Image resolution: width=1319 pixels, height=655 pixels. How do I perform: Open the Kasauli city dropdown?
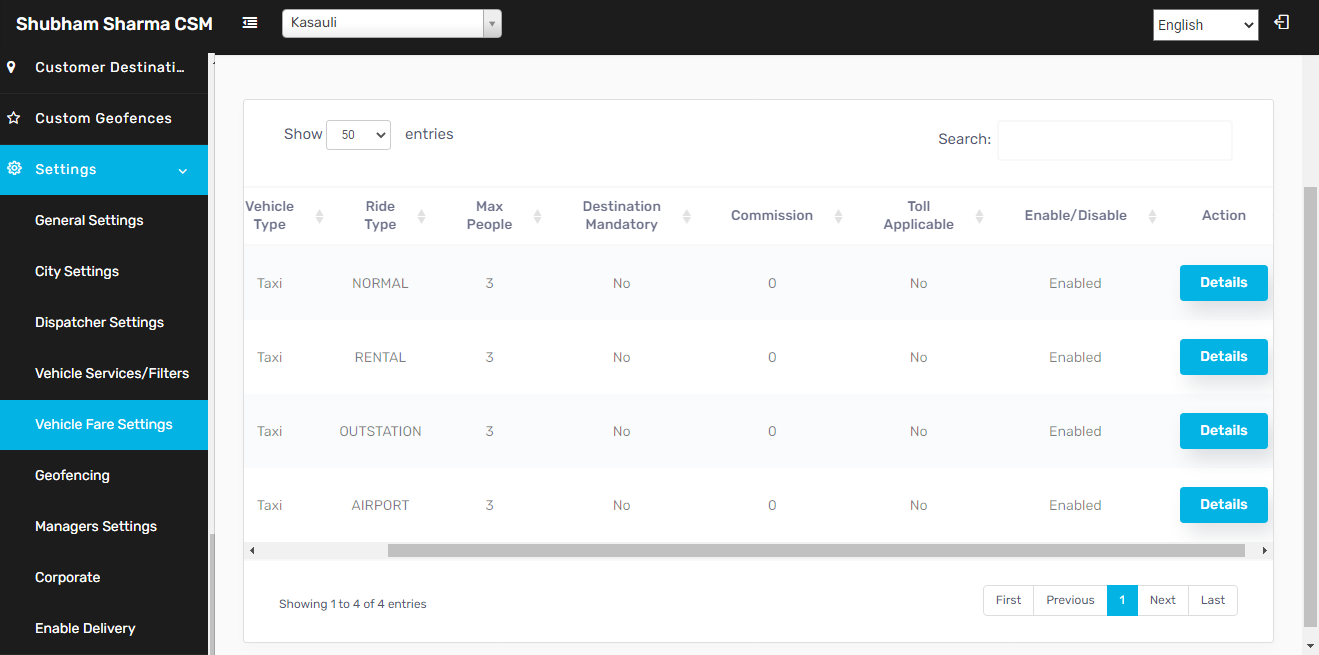pos(392,23)
